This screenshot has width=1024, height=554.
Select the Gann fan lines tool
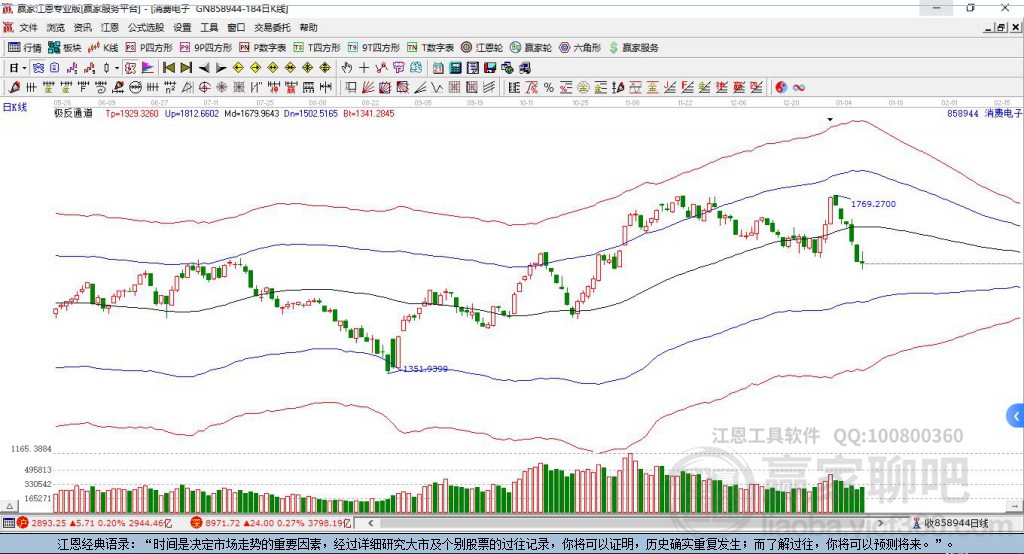[x=368, y=87]
